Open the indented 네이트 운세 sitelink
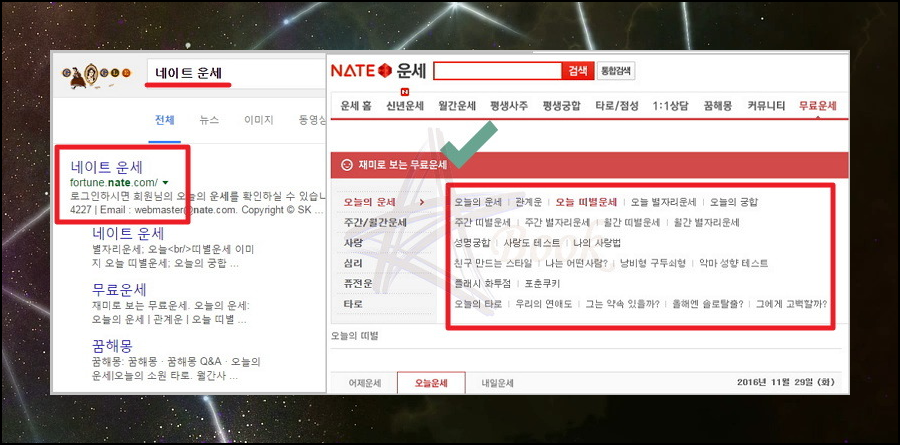The width and height of the screenshot is (900, 445). click(x=128, y=233)
